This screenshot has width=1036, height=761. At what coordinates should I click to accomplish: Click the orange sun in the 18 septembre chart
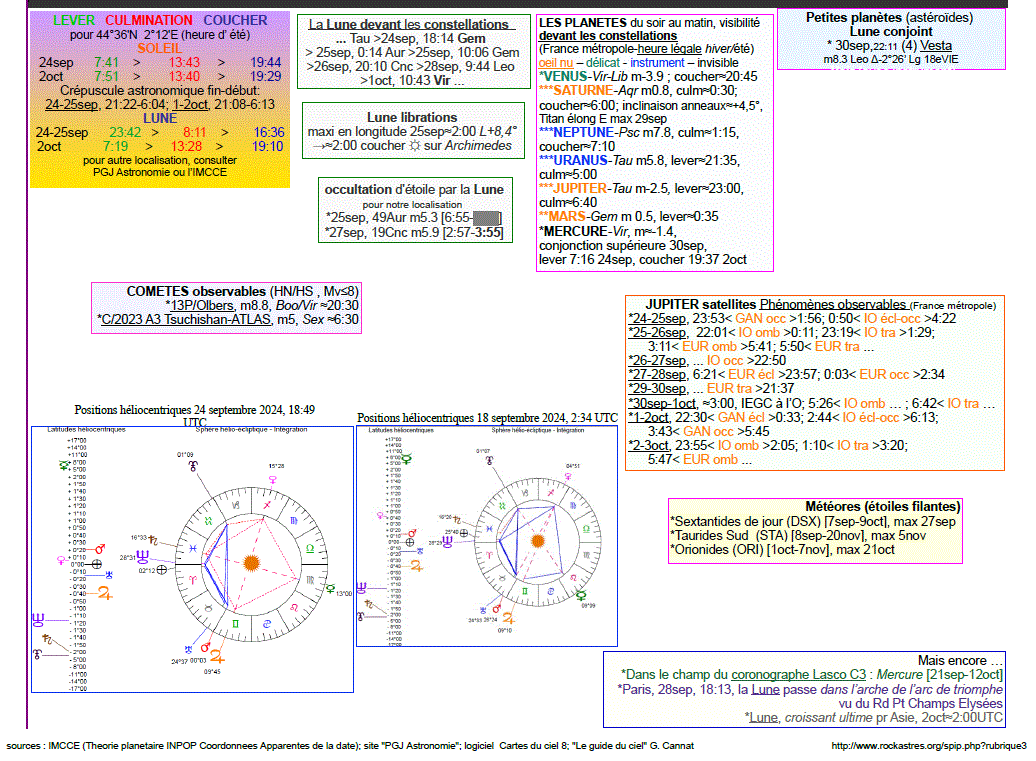coord(538,541)
